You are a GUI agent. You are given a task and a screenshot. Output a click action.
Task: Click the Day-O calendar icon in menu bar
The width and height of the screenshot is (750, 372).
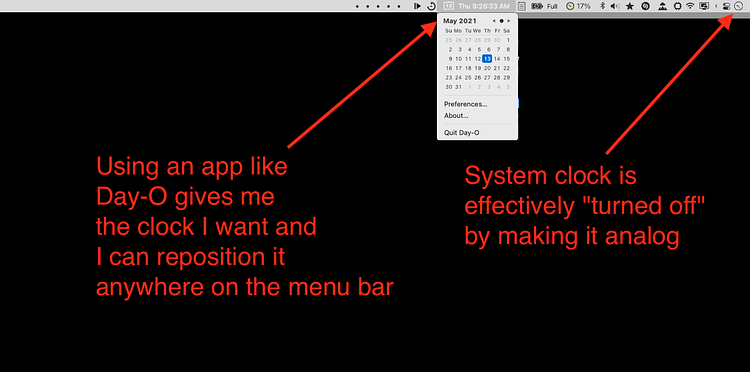(x=448, y=6)
